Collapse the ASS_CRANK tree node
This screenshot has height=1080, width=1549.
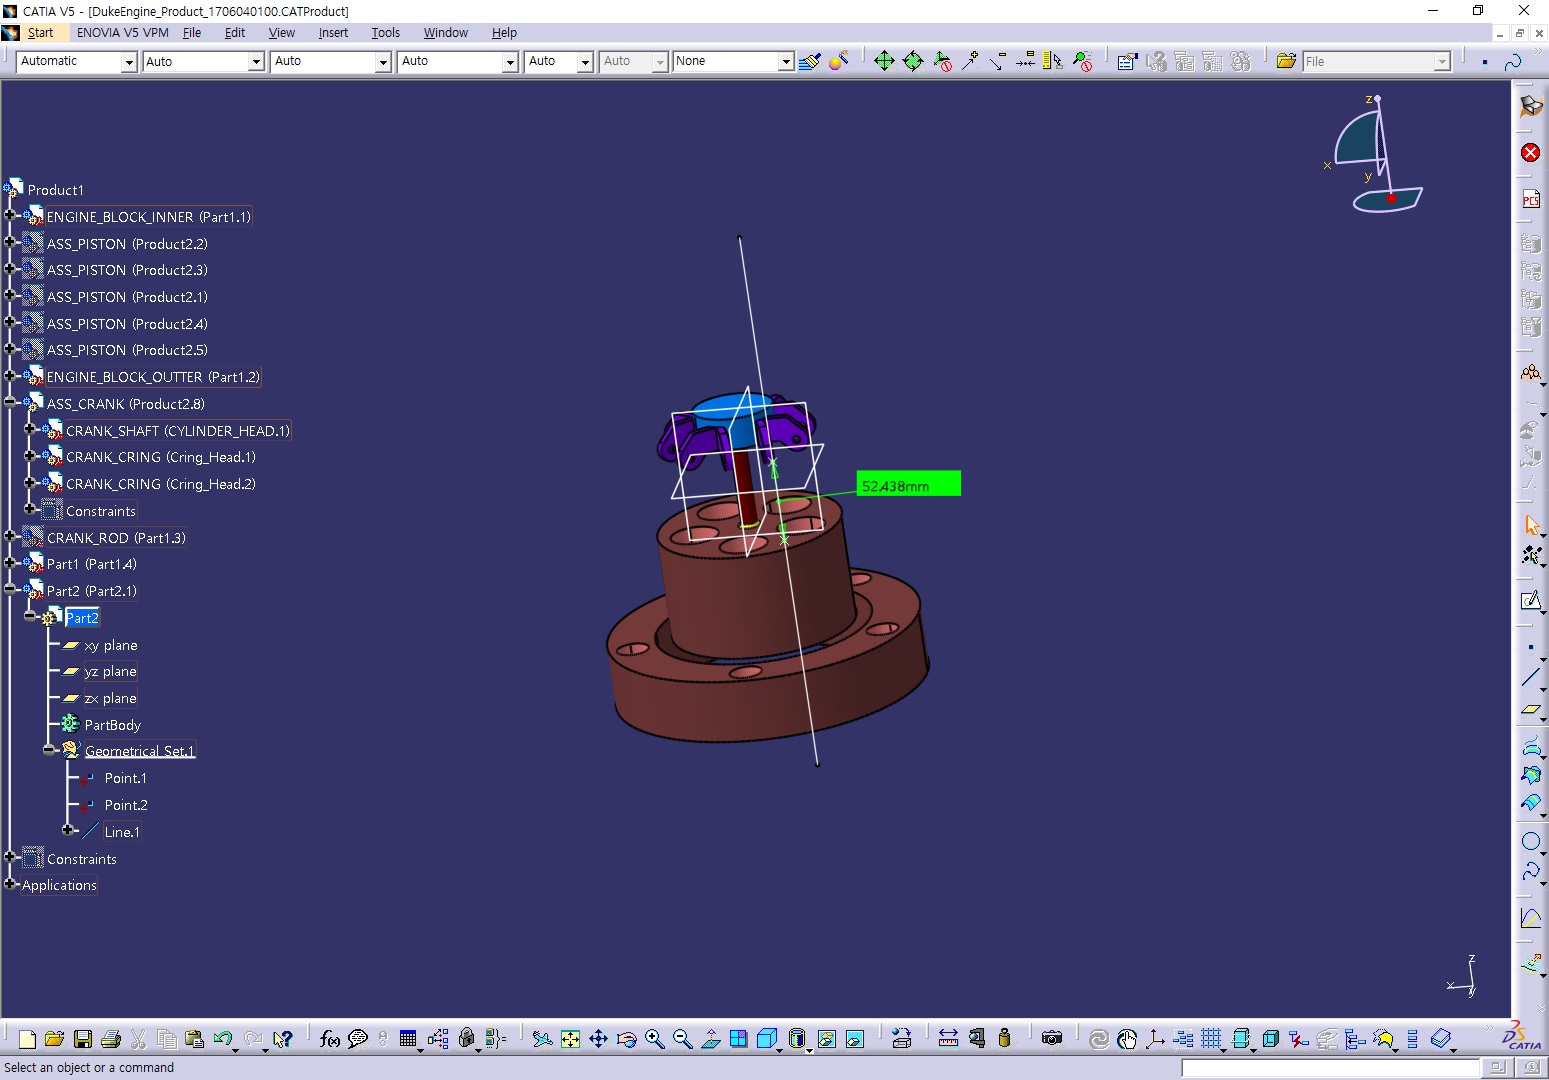pyautogui.click(x=11, y=403)
